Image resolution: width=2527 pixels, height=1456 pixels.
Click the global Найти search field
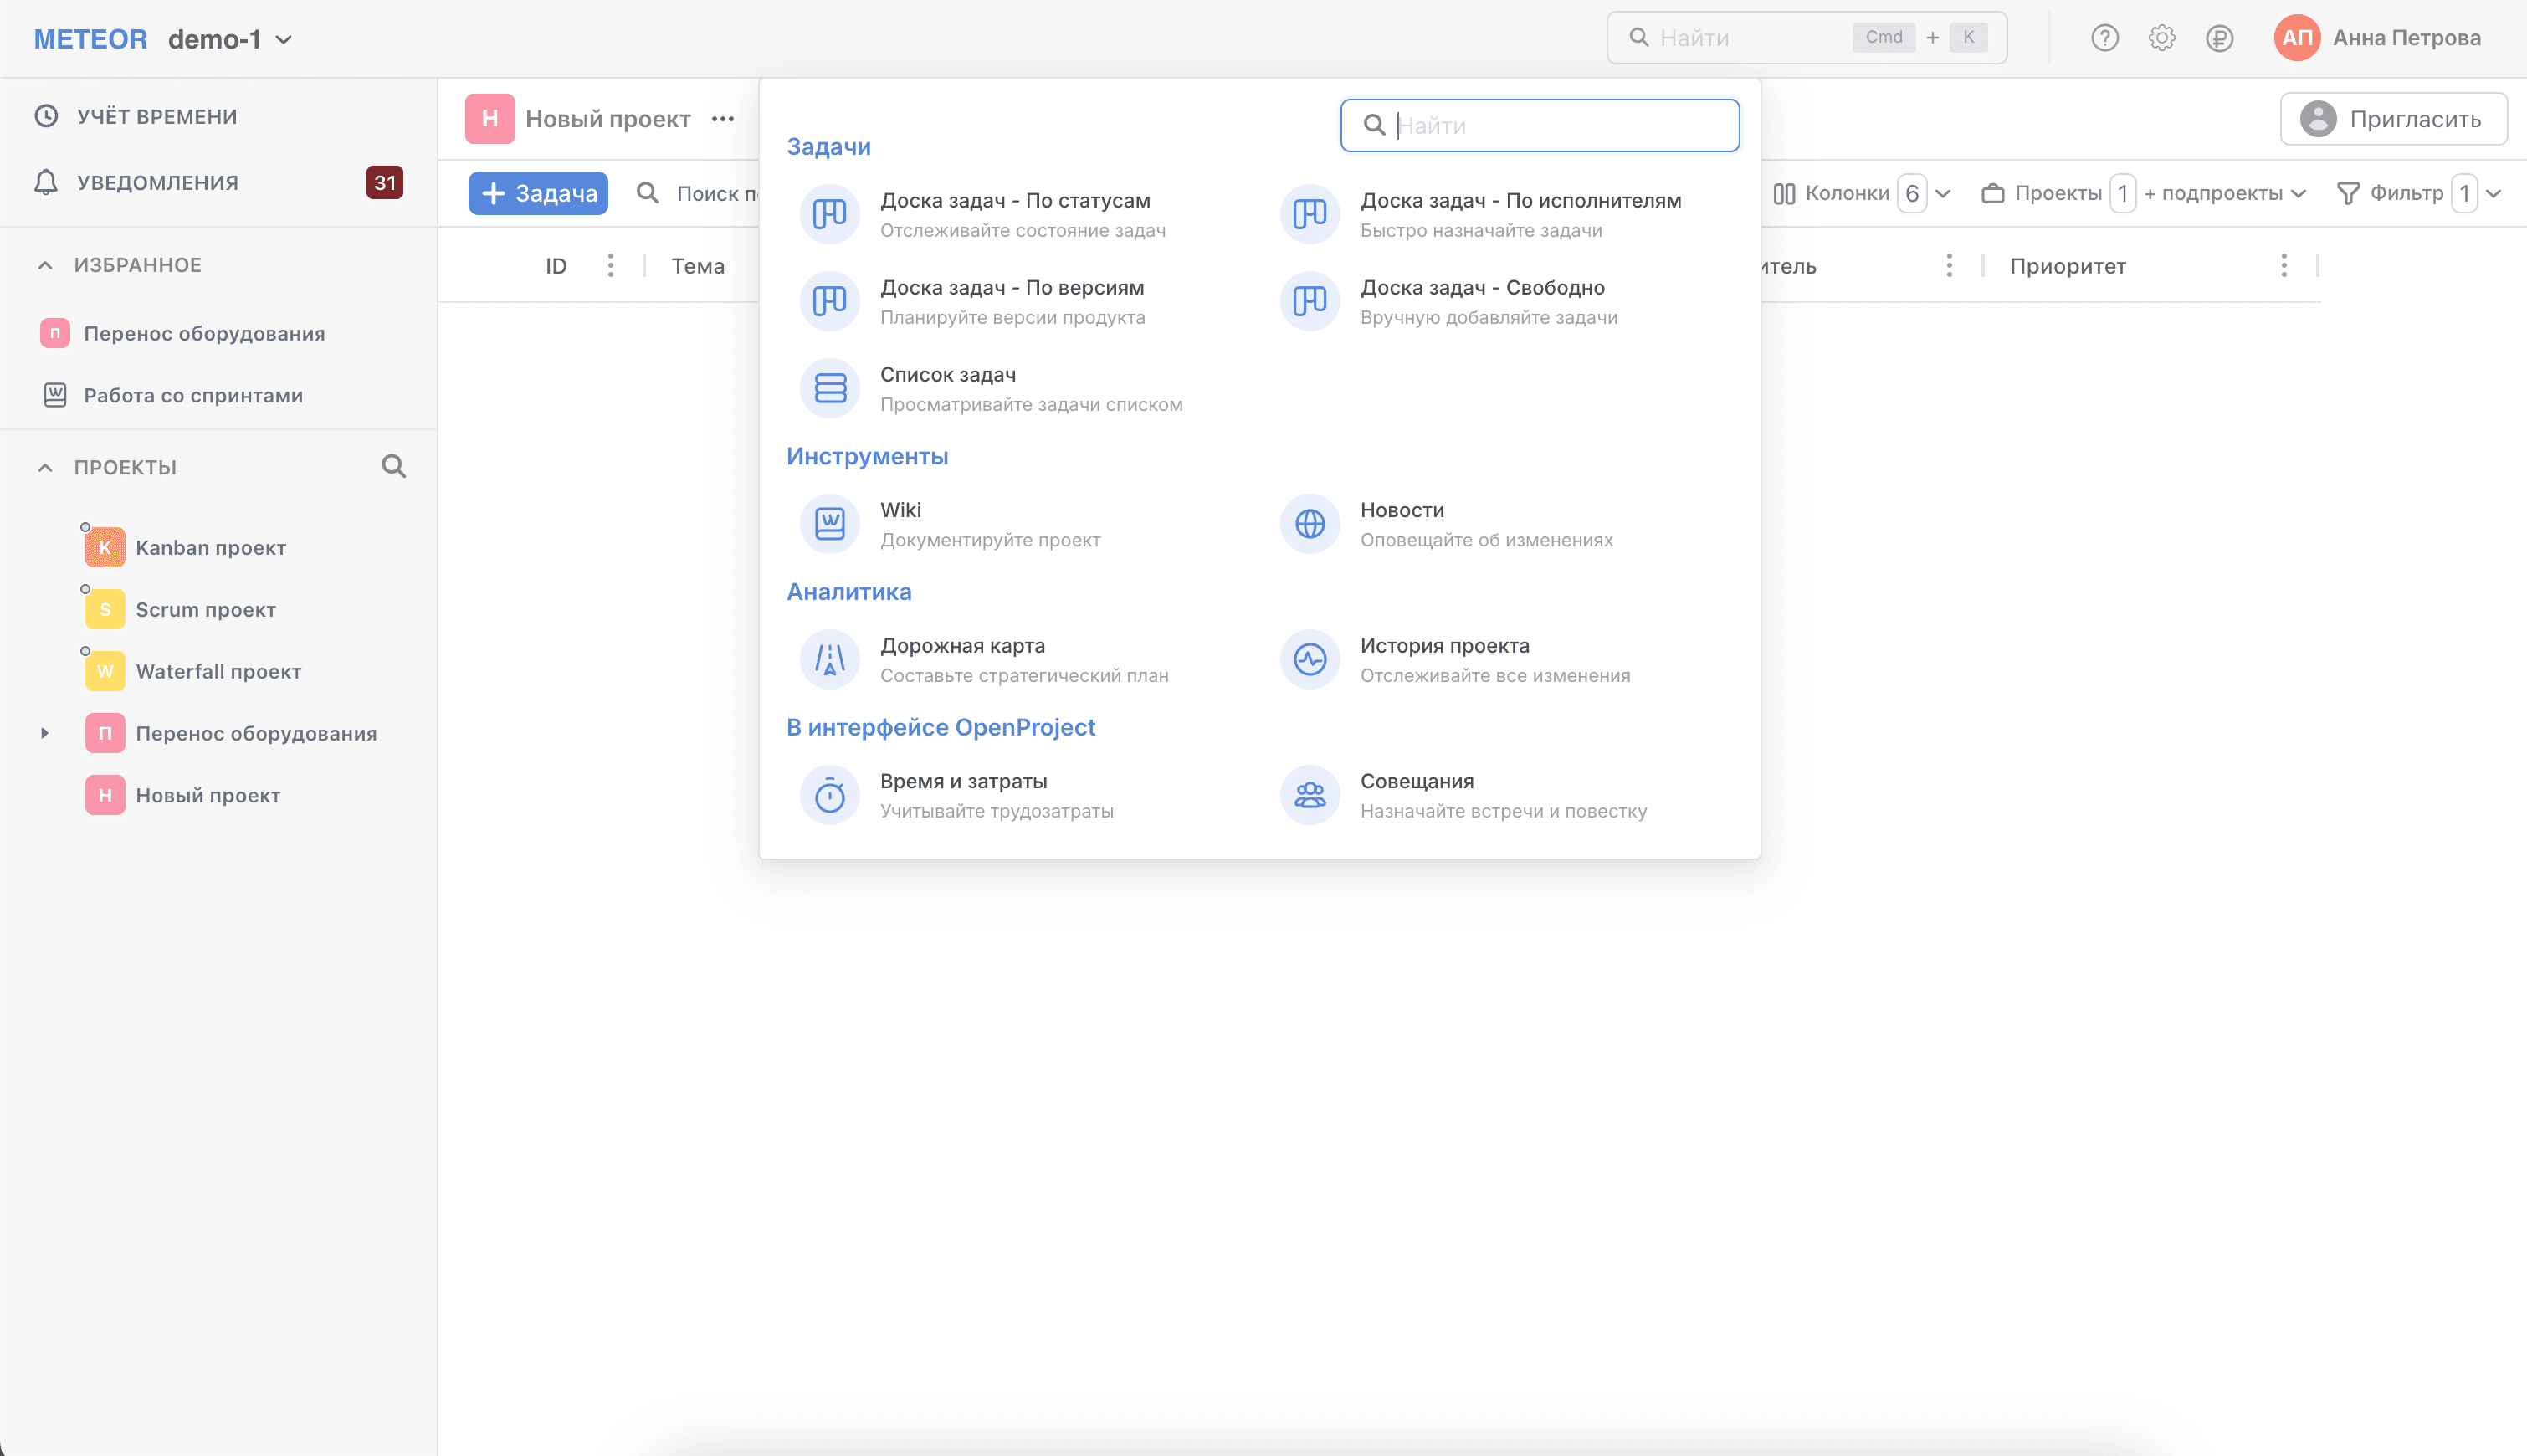(1806, 38)
